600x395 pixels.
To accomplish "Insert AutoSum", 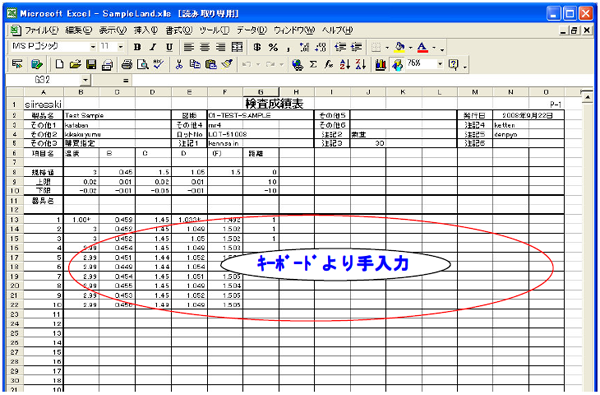I will tap(313, 64).
